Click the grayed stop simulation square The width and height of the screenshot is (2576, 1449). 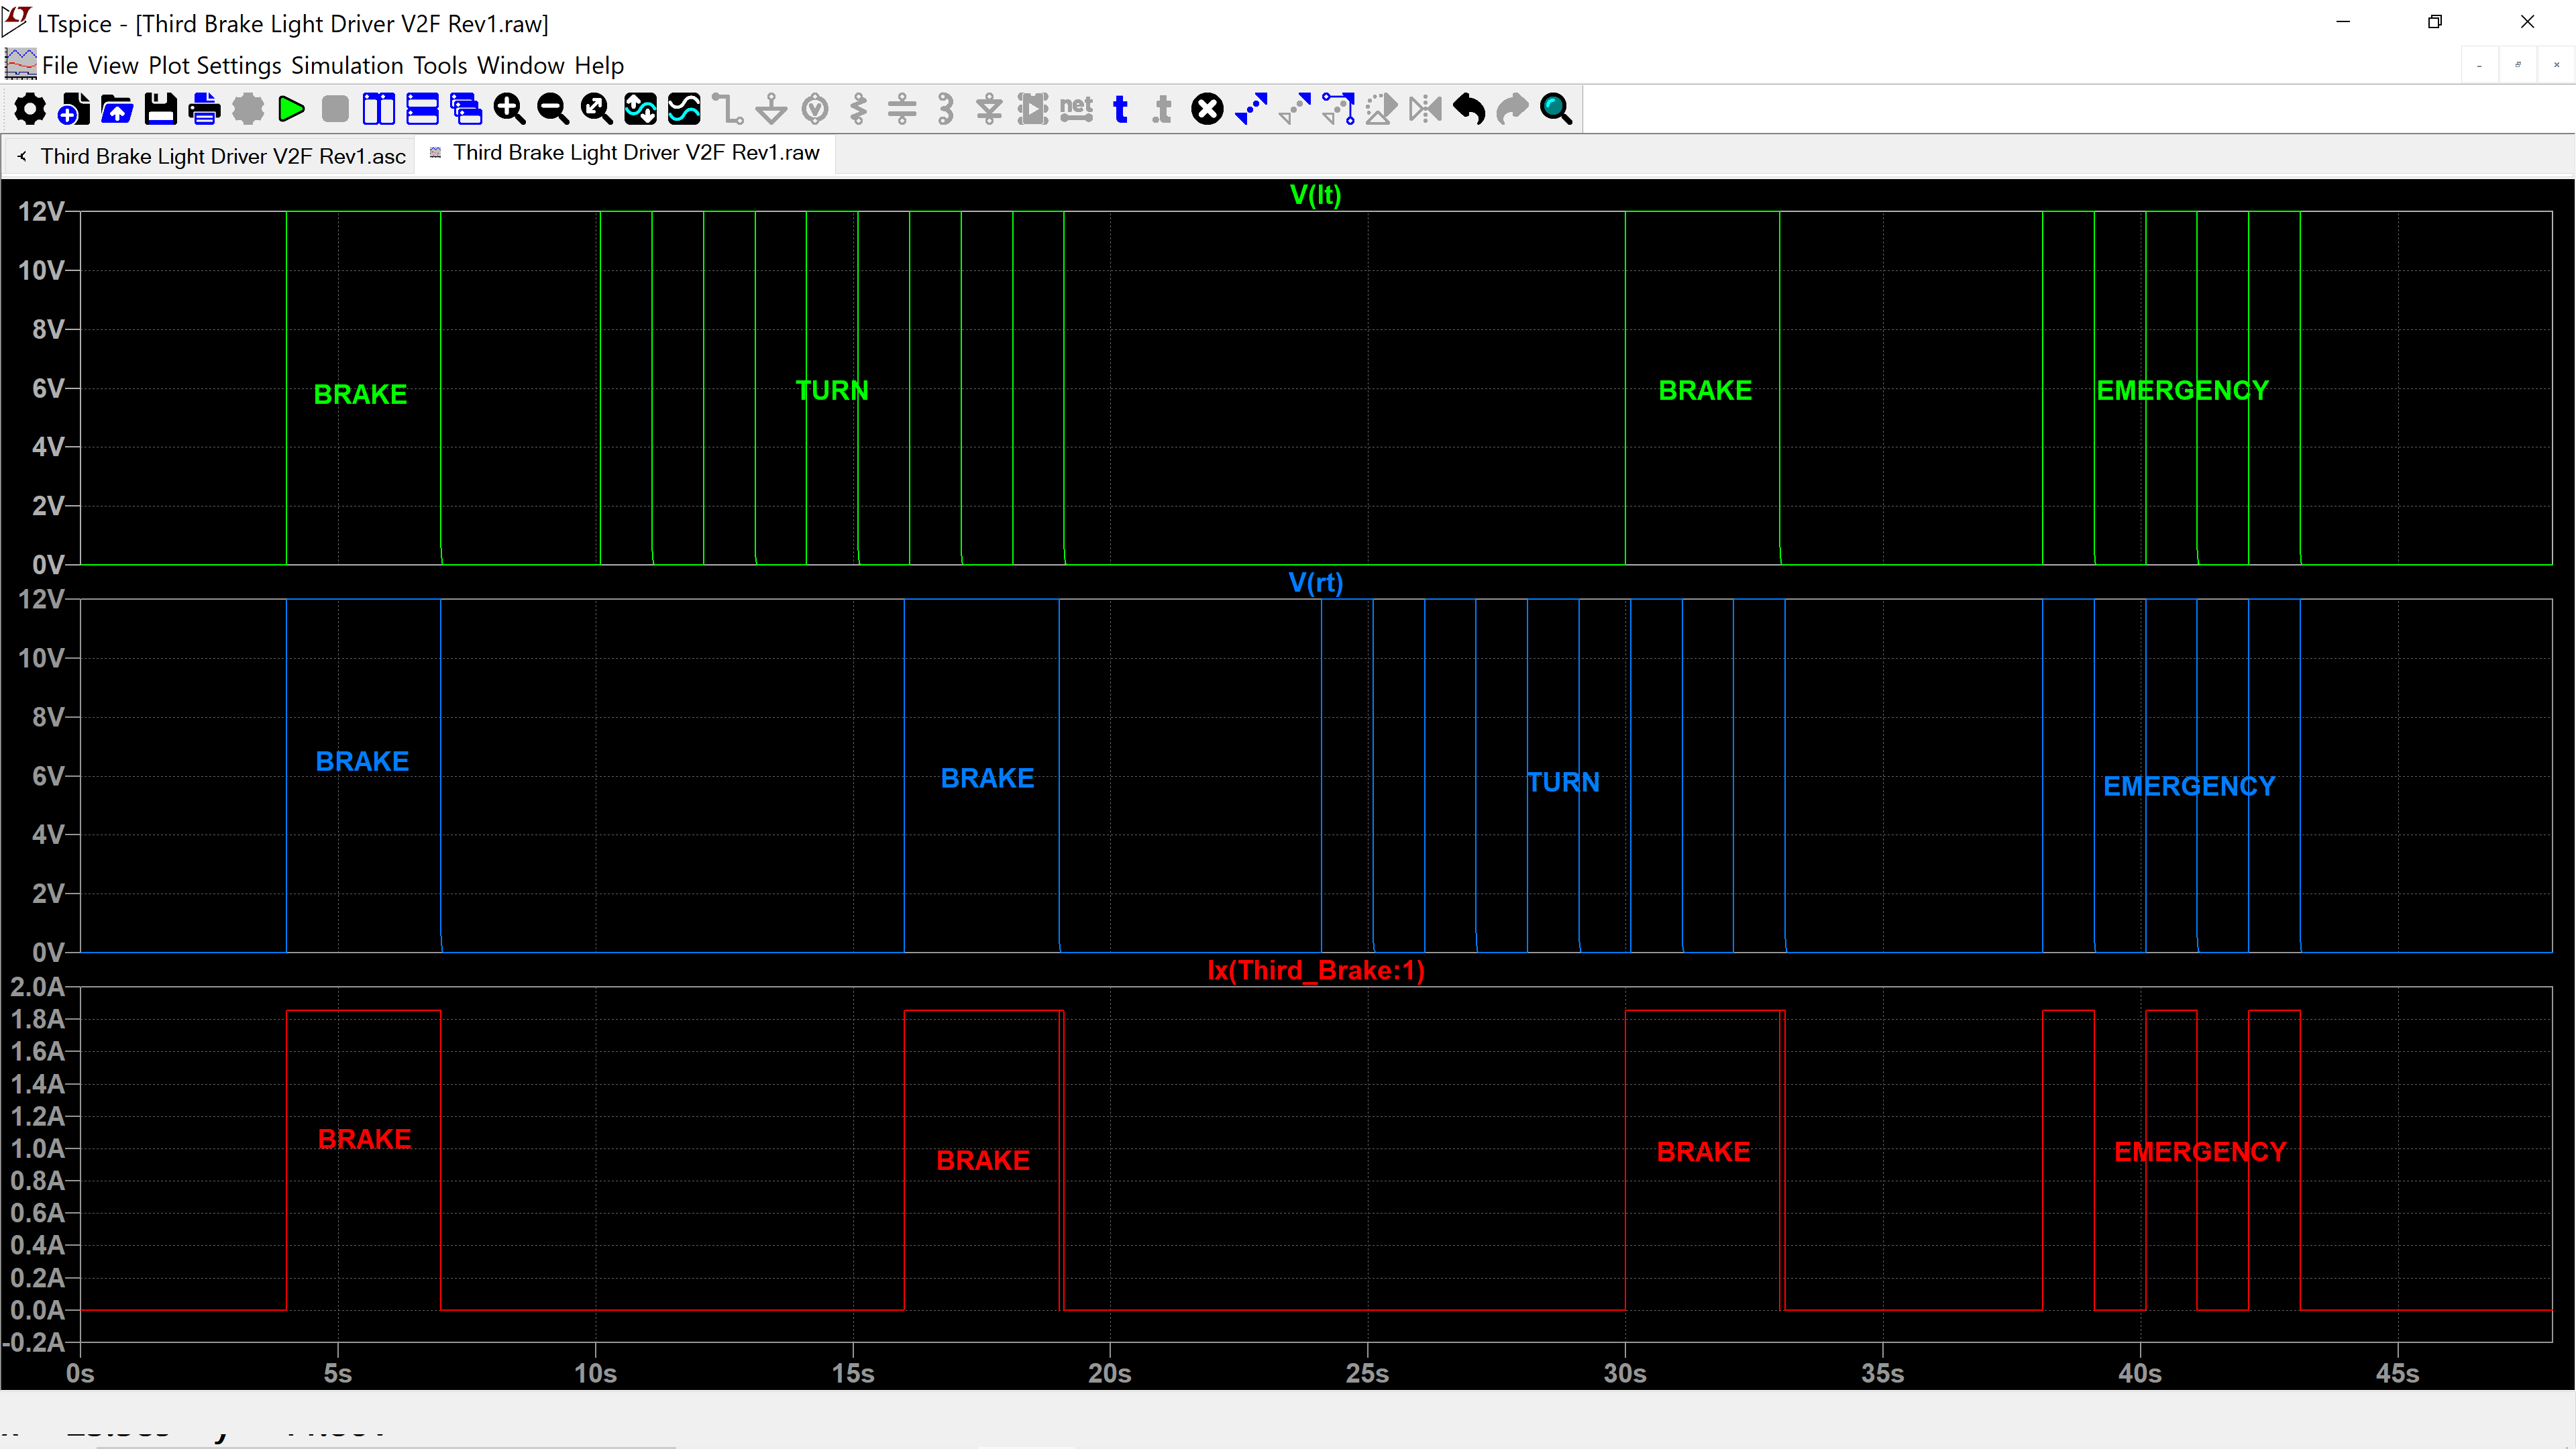(x=335, y=109)
